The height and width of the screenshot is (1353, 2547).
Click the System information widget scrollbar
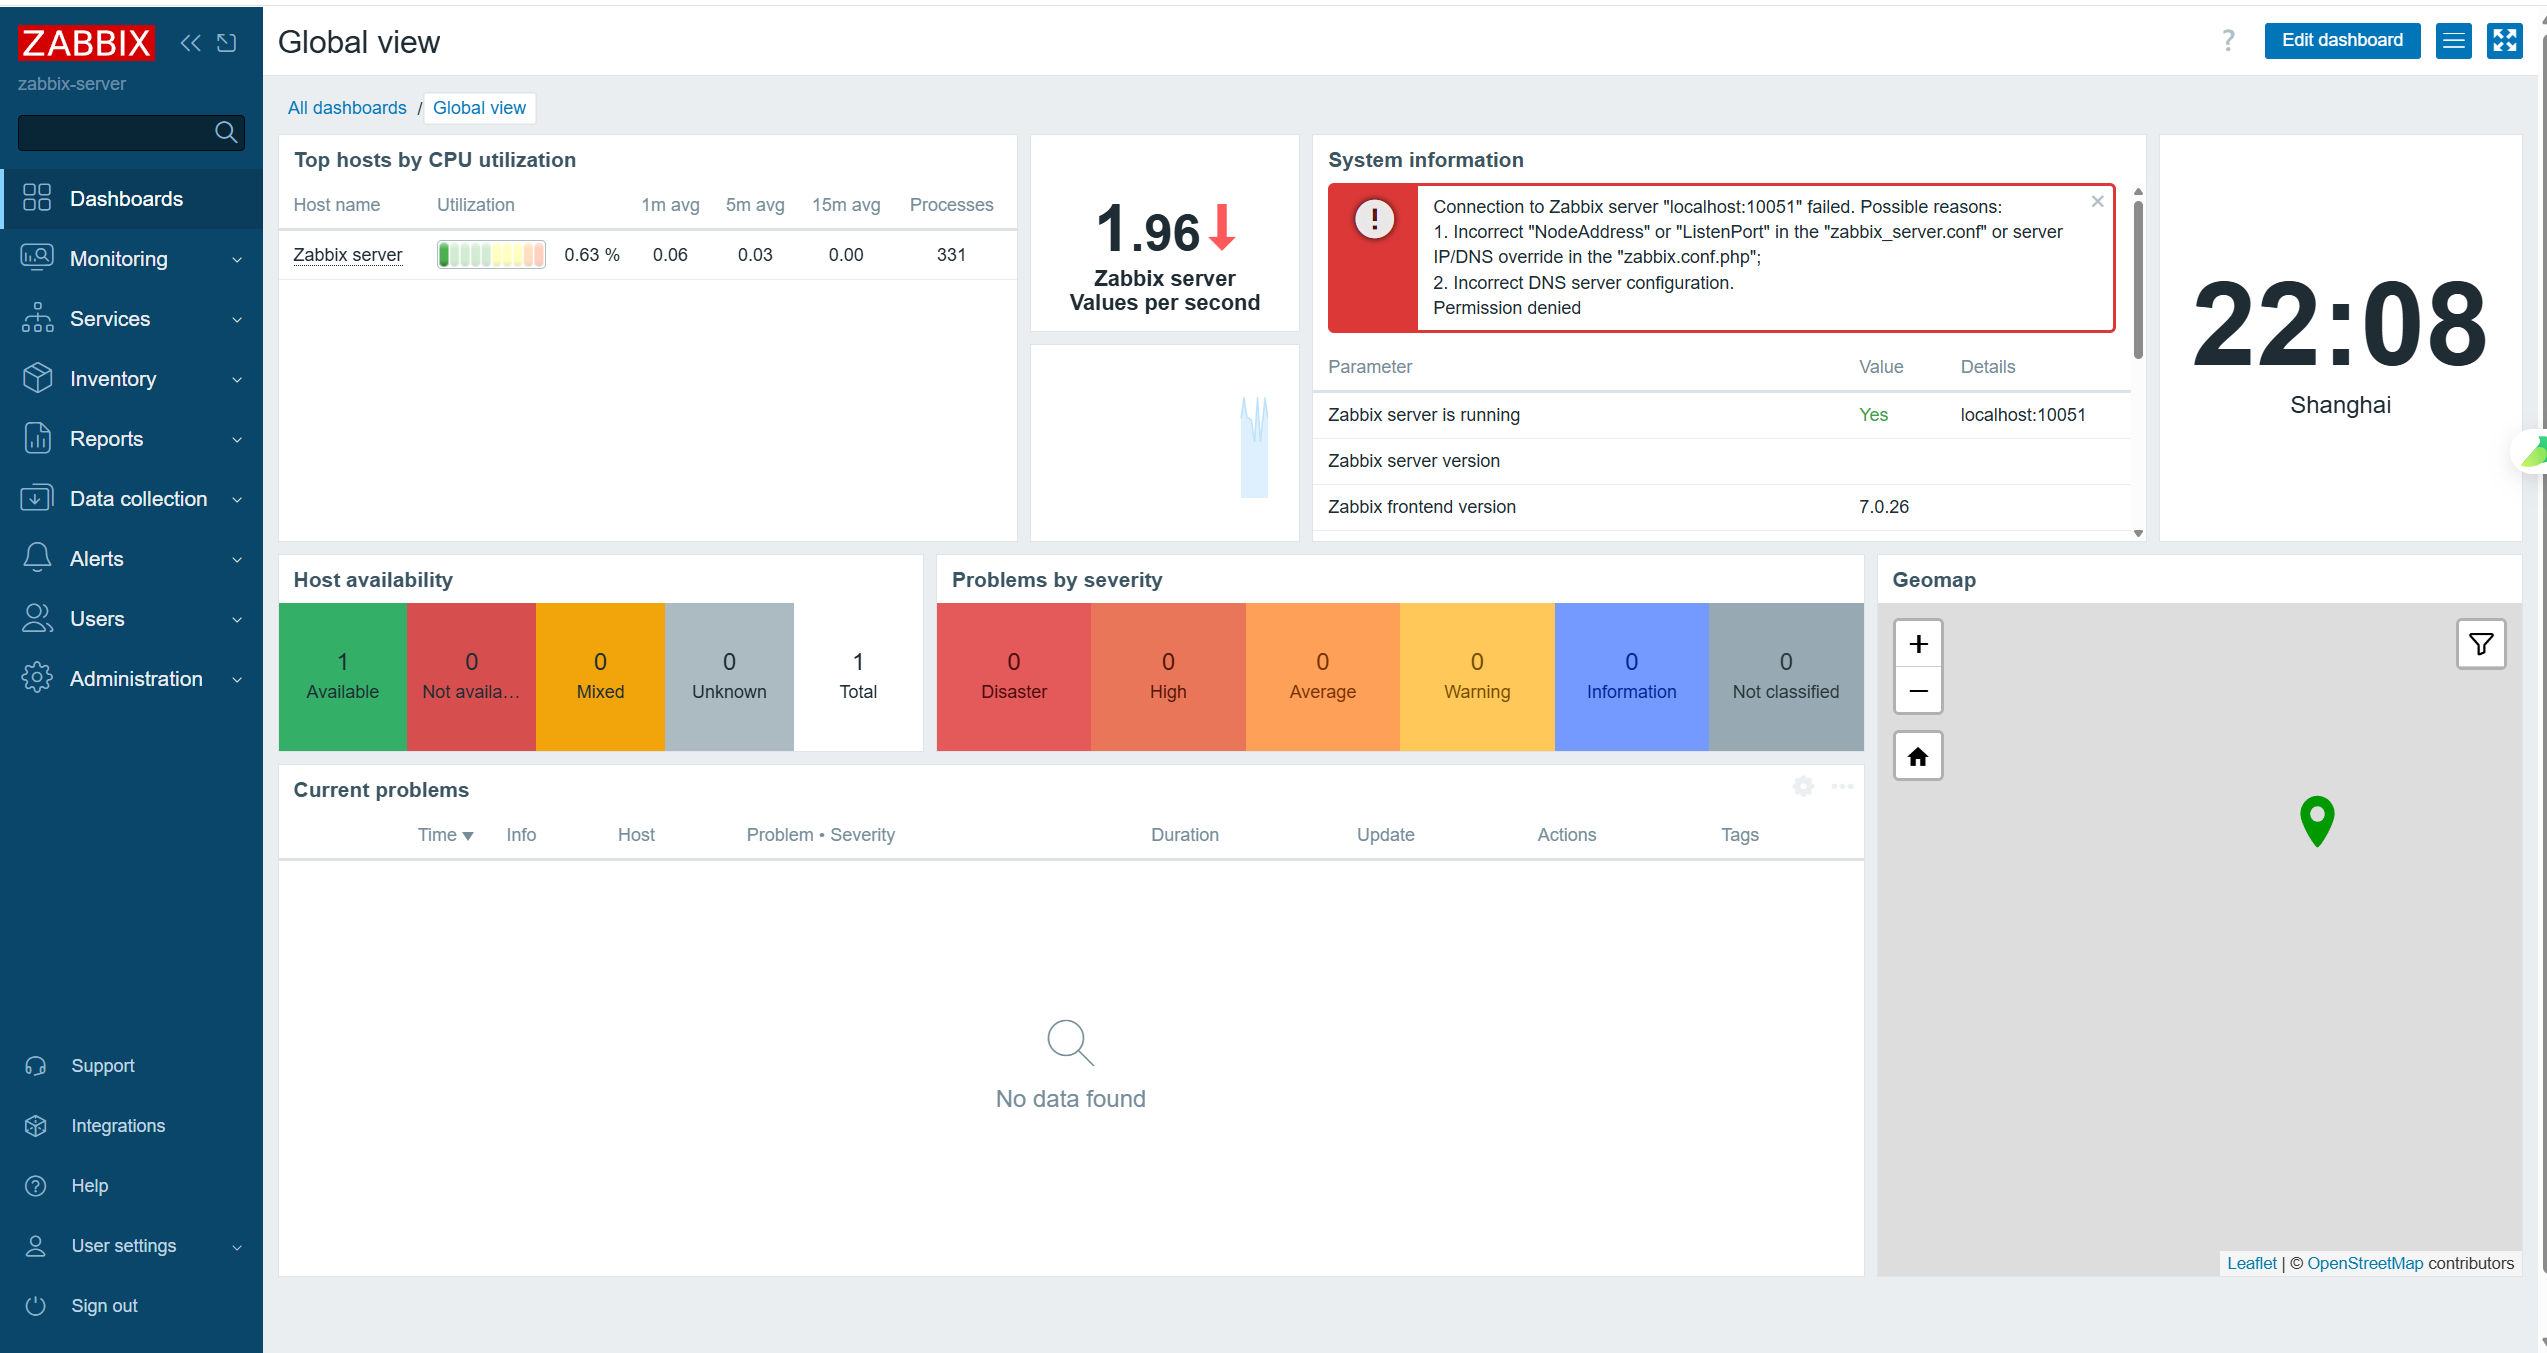[x=2138, y=280]
